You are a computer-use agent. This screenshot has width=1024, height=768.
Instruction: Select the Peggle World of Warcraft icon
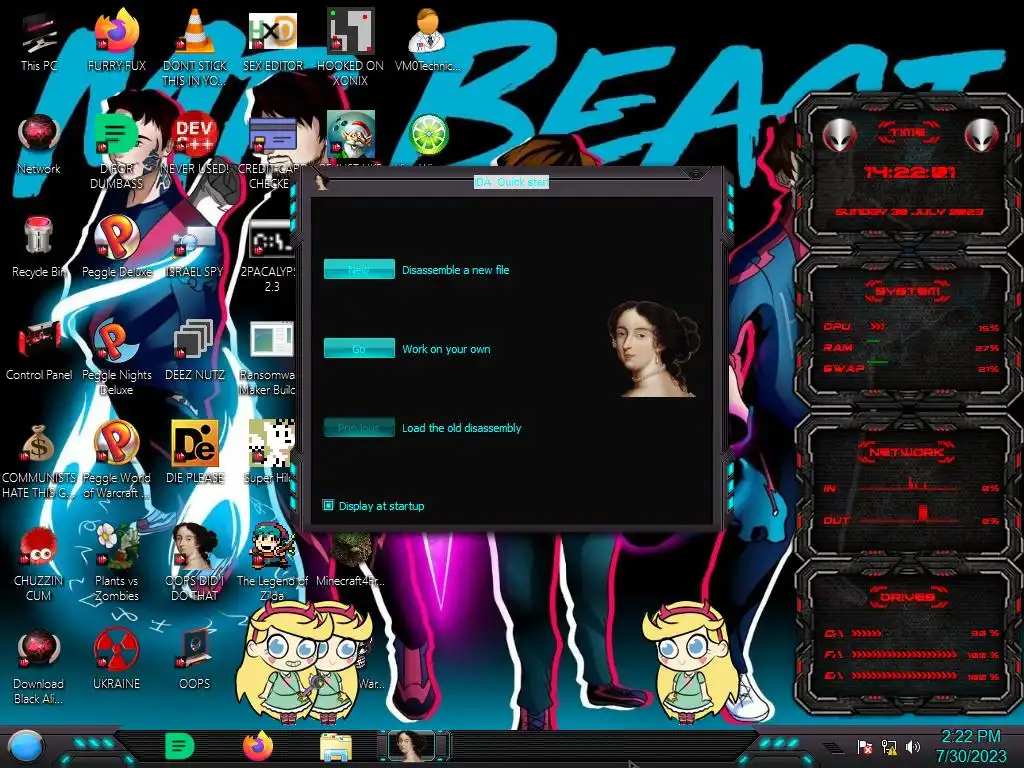[117, 460]
